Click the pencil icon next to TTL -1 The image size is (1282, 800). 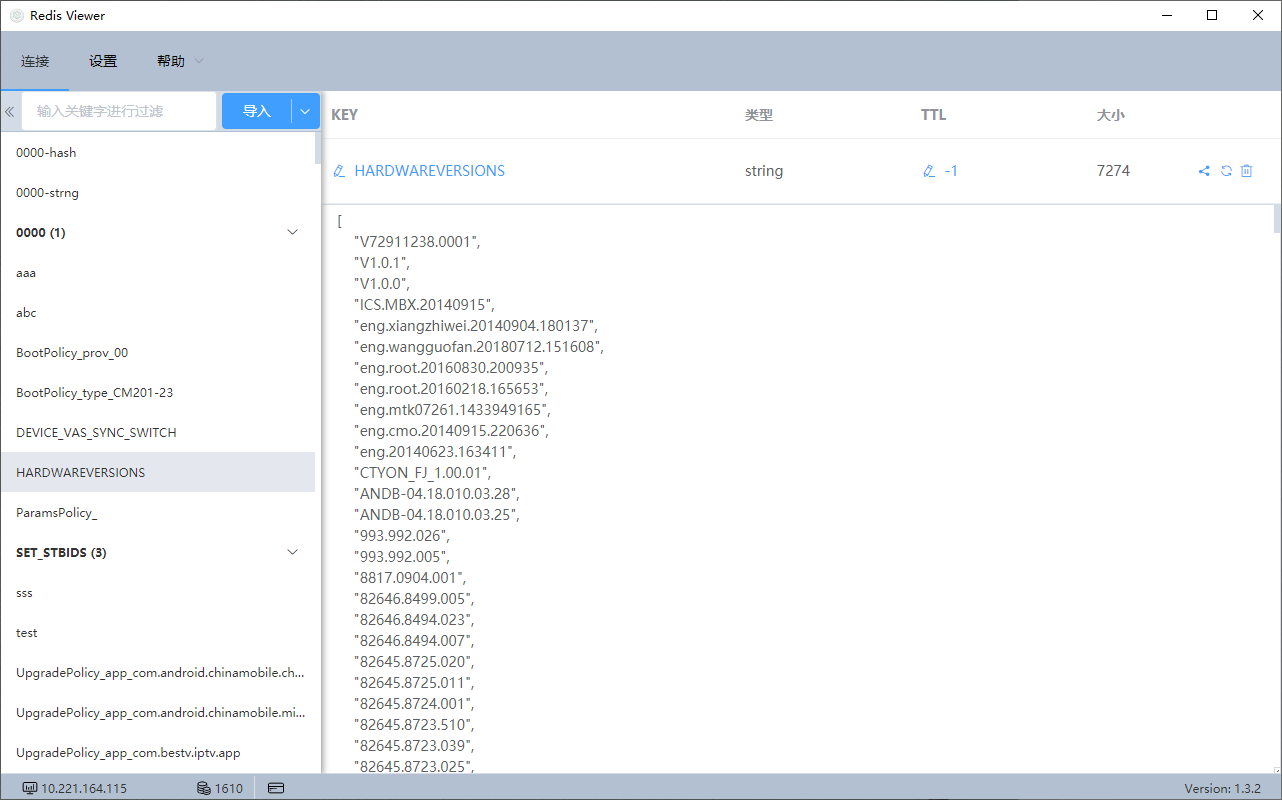click(929, 171)
